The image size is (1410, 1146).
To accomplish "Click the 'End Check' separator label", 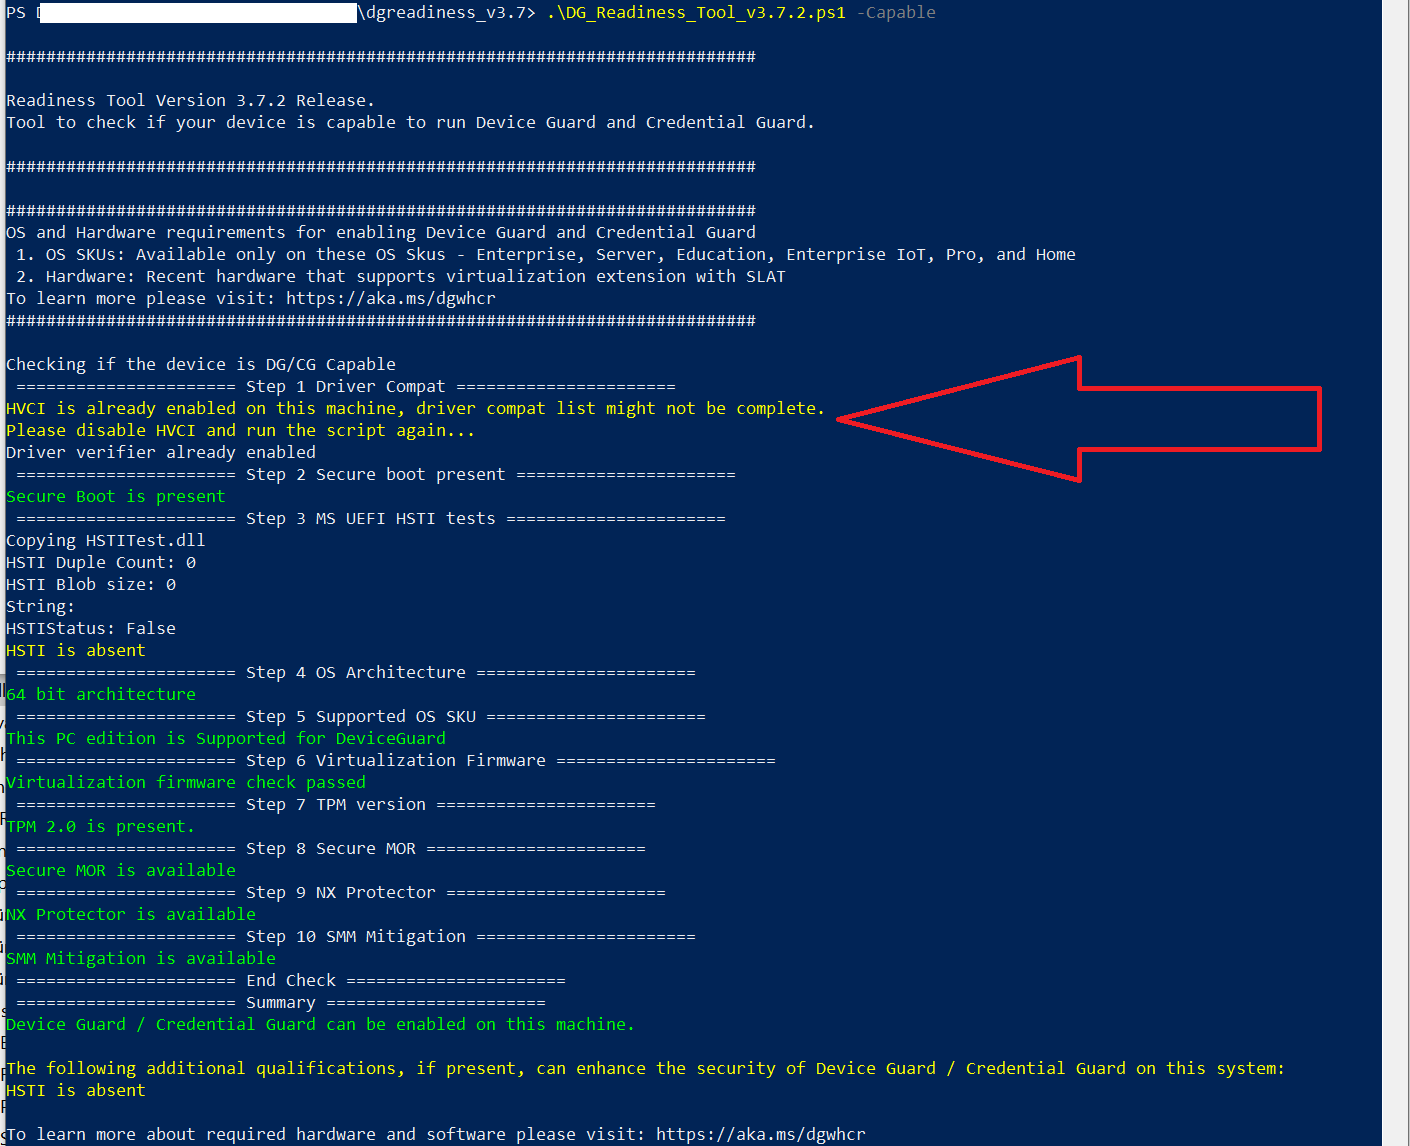I will coord(291,980).
